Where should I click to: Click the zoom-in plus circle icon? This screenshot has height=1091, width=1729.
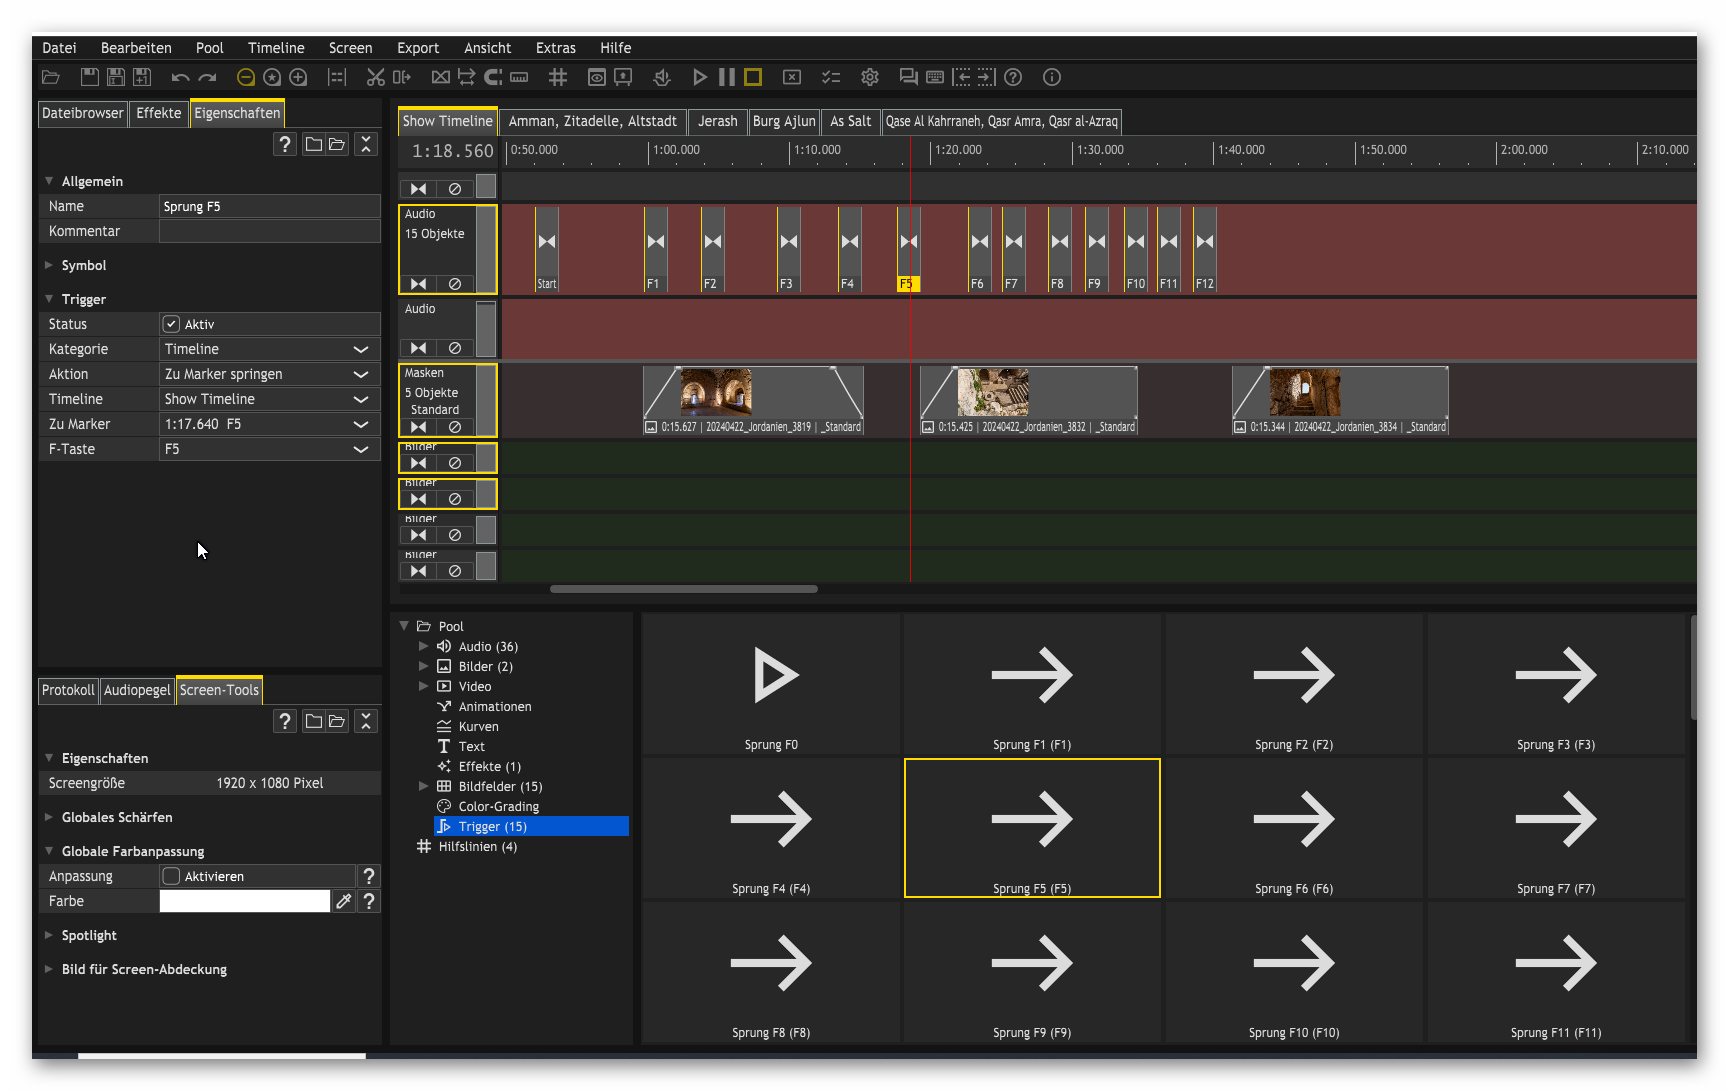(x=298, y=77)
